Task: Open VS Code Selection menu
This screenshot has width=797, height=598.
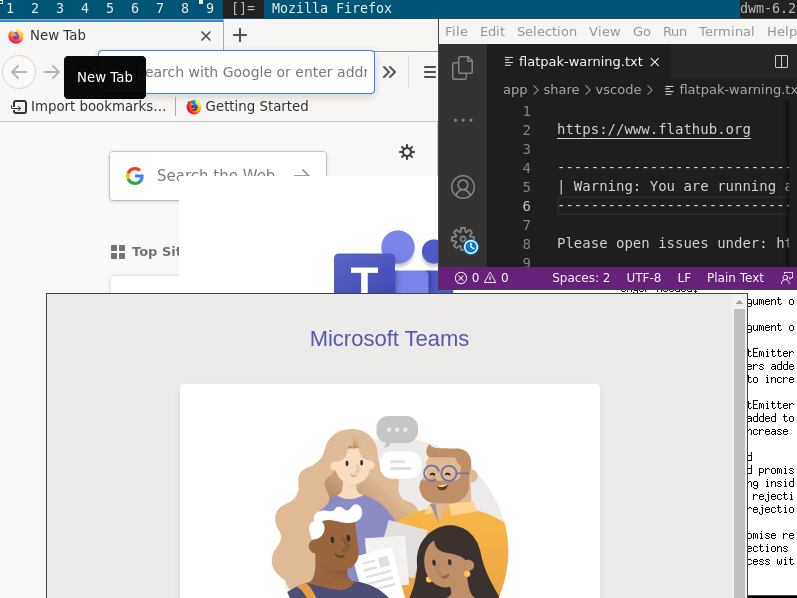Action: pyautogui.click(x=546, y=32)
